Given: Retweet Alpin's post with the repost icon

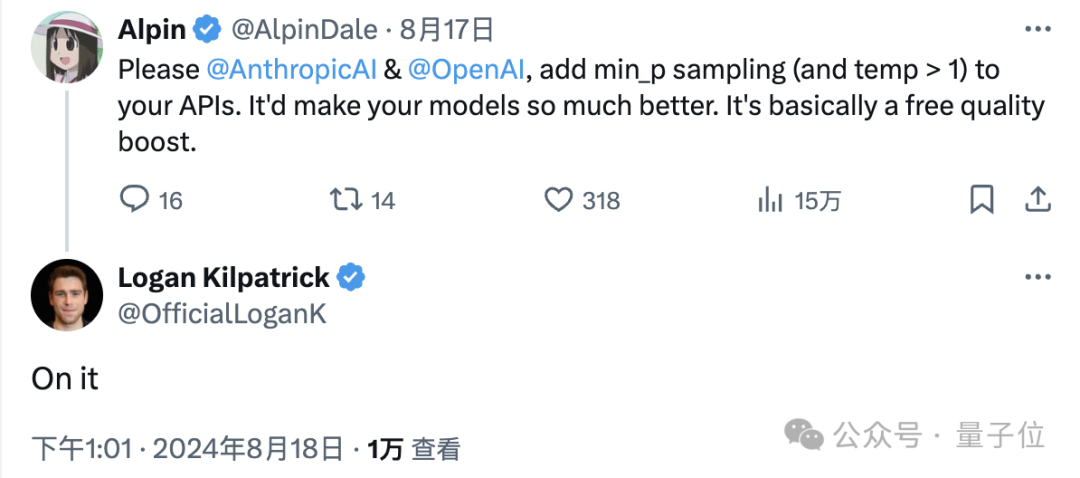Looking at the screenshot, I should [346, 200].
